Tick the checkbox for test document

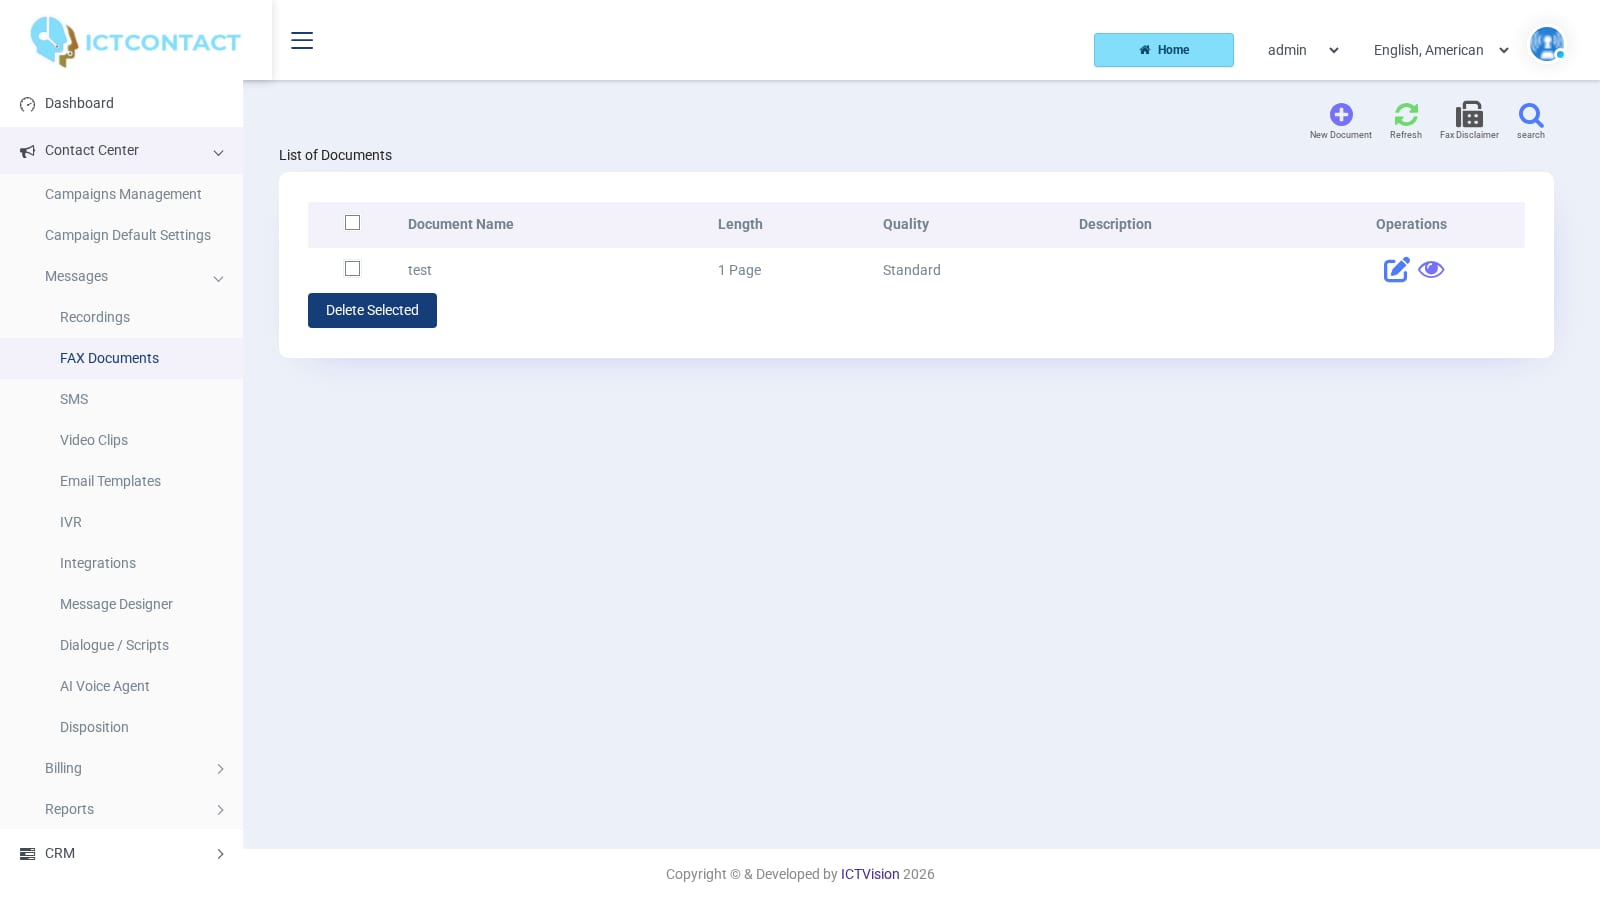352,269
